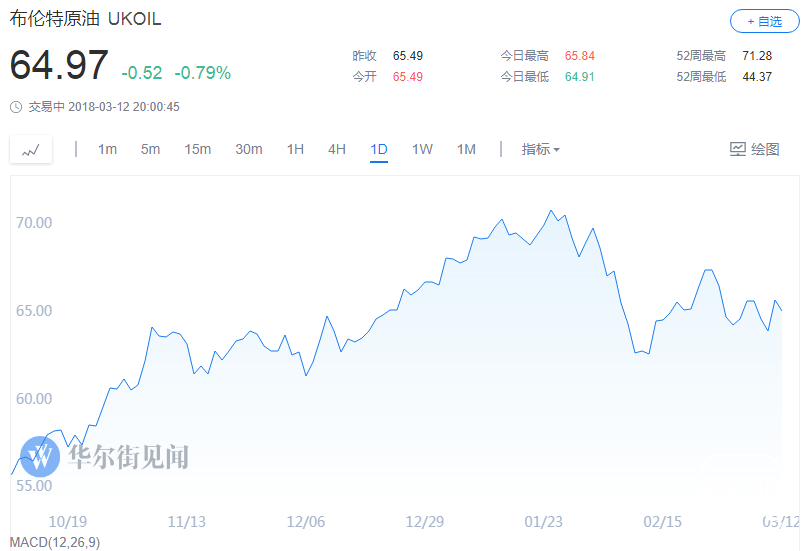Switch to the 1m interval

pyautogui.click(x=107, y=149)
